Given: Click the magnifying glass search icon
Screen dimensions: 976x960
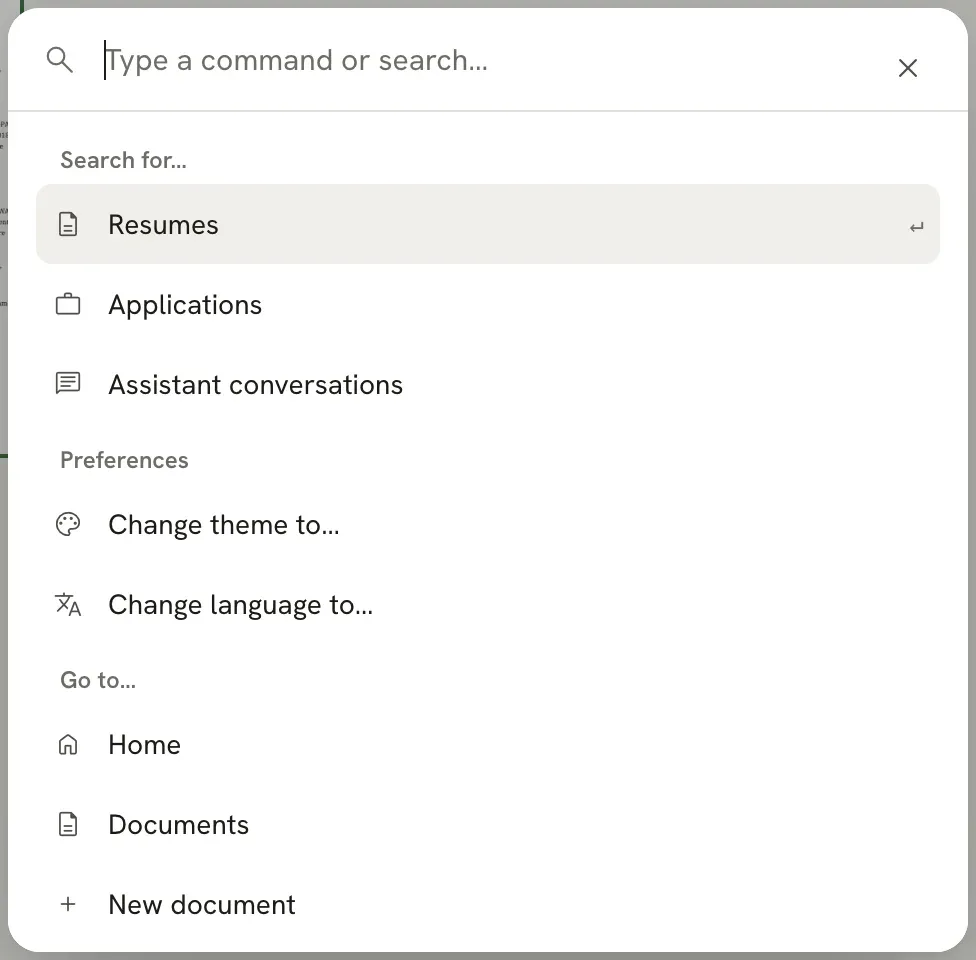Looking at the screenshot, I should click(60, 60).
